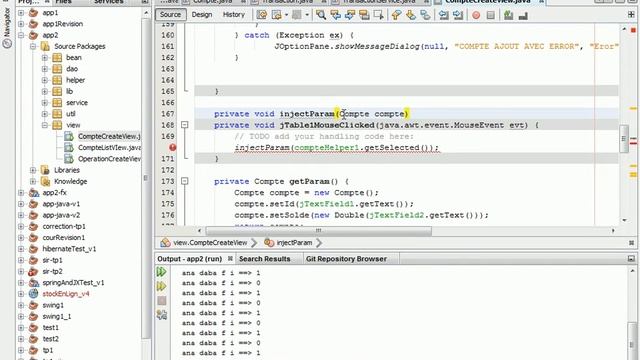The width and height of the screenshot is (640, 360).
Task: Go to Next Bookmark icon
Action: coord(411,16)
